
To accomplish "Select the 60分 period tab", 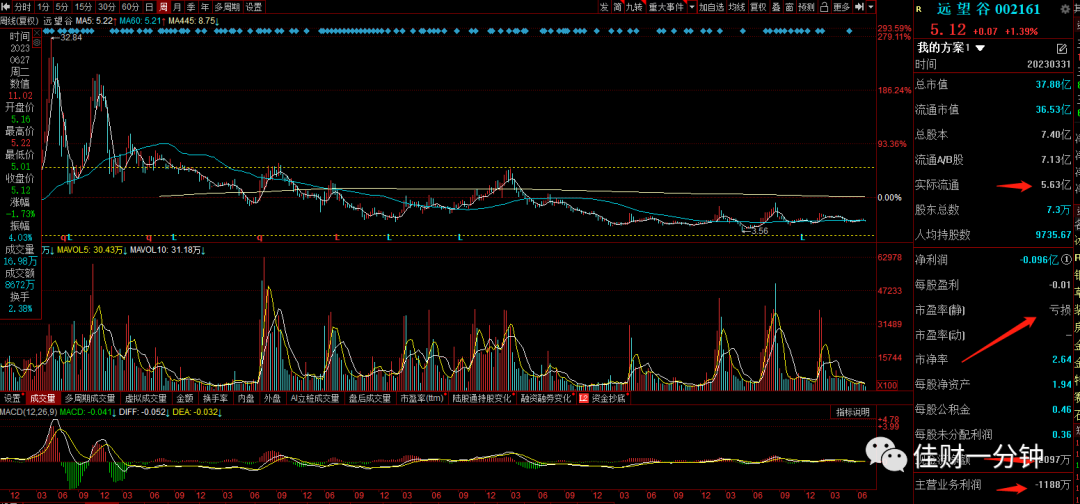I will 131,7.
